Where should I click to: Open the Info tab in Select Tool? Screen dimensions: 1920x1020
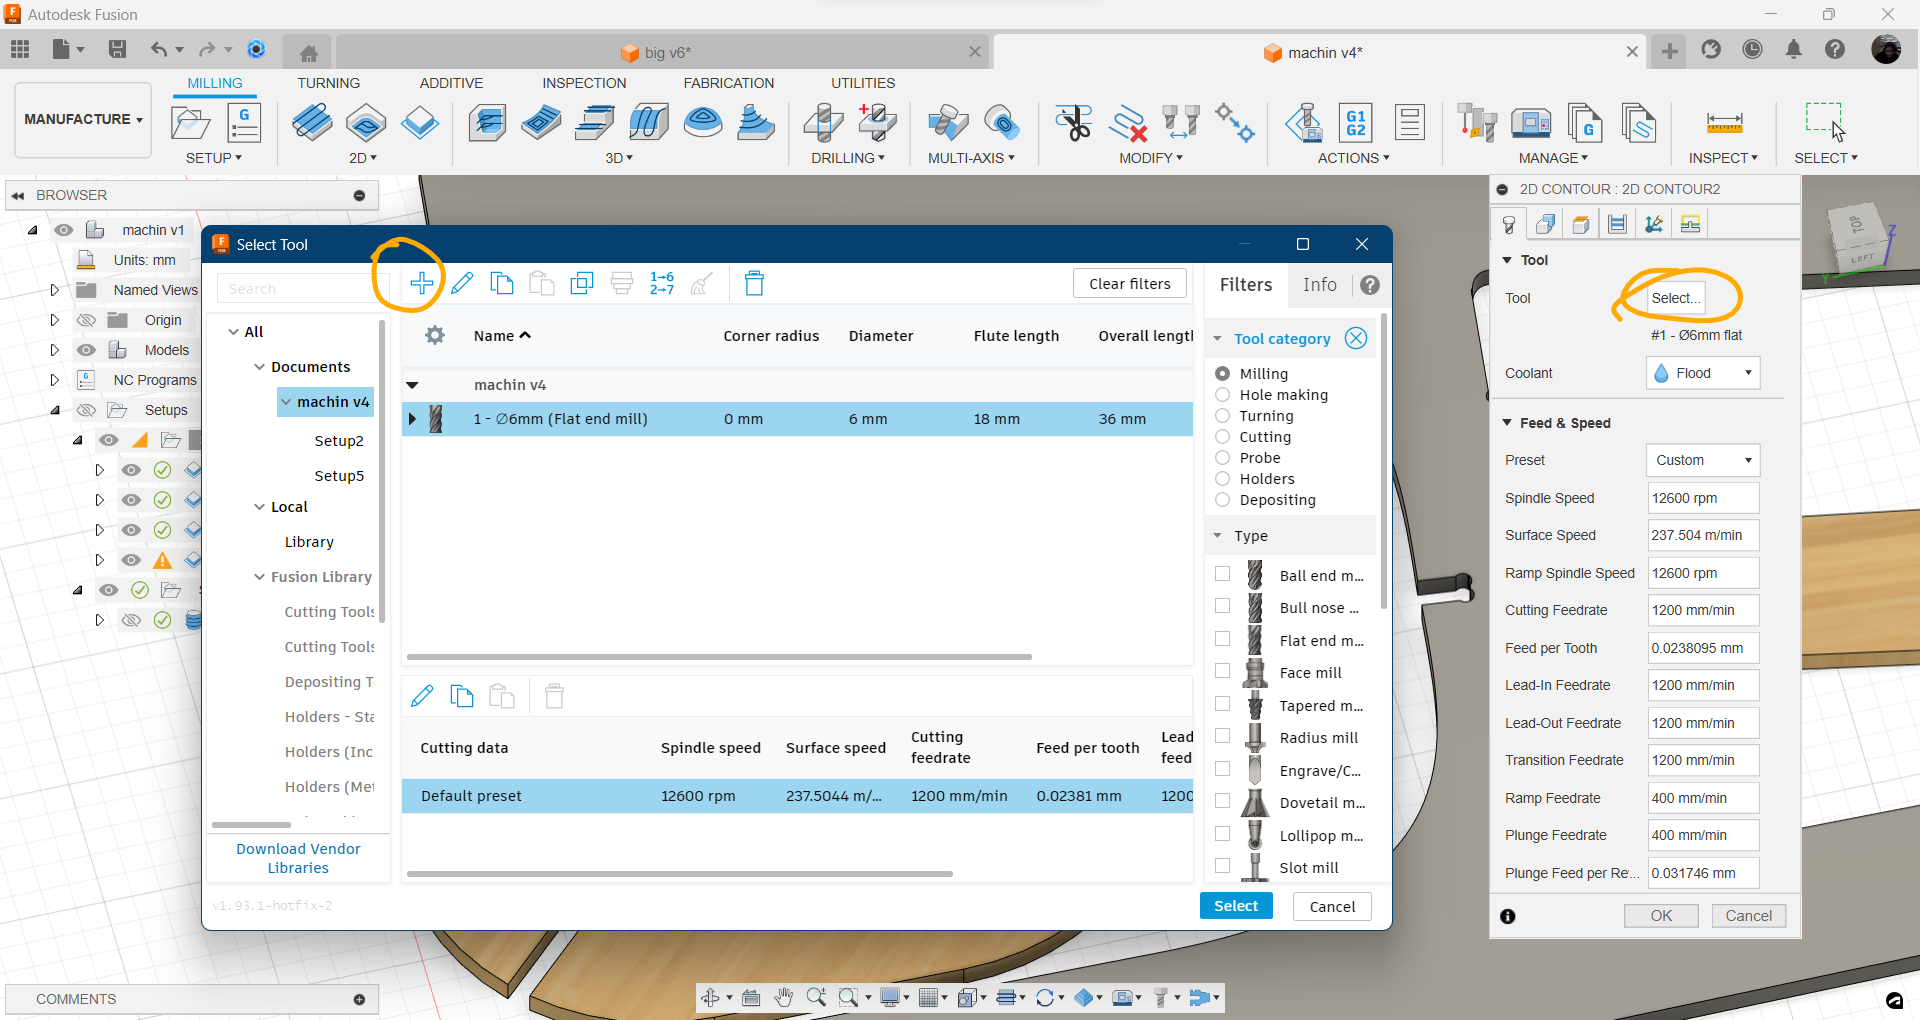(1319, 285)
